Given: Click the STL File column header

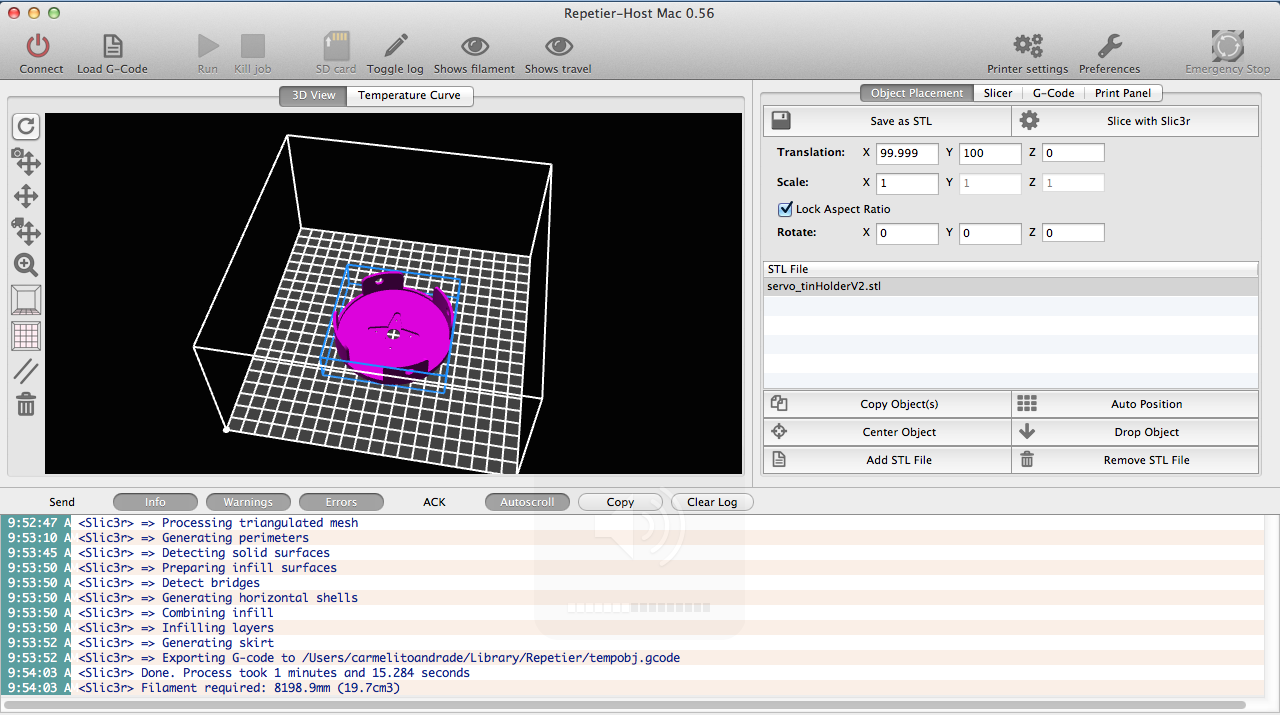Looking at the screenshot, I should 1010,269.
